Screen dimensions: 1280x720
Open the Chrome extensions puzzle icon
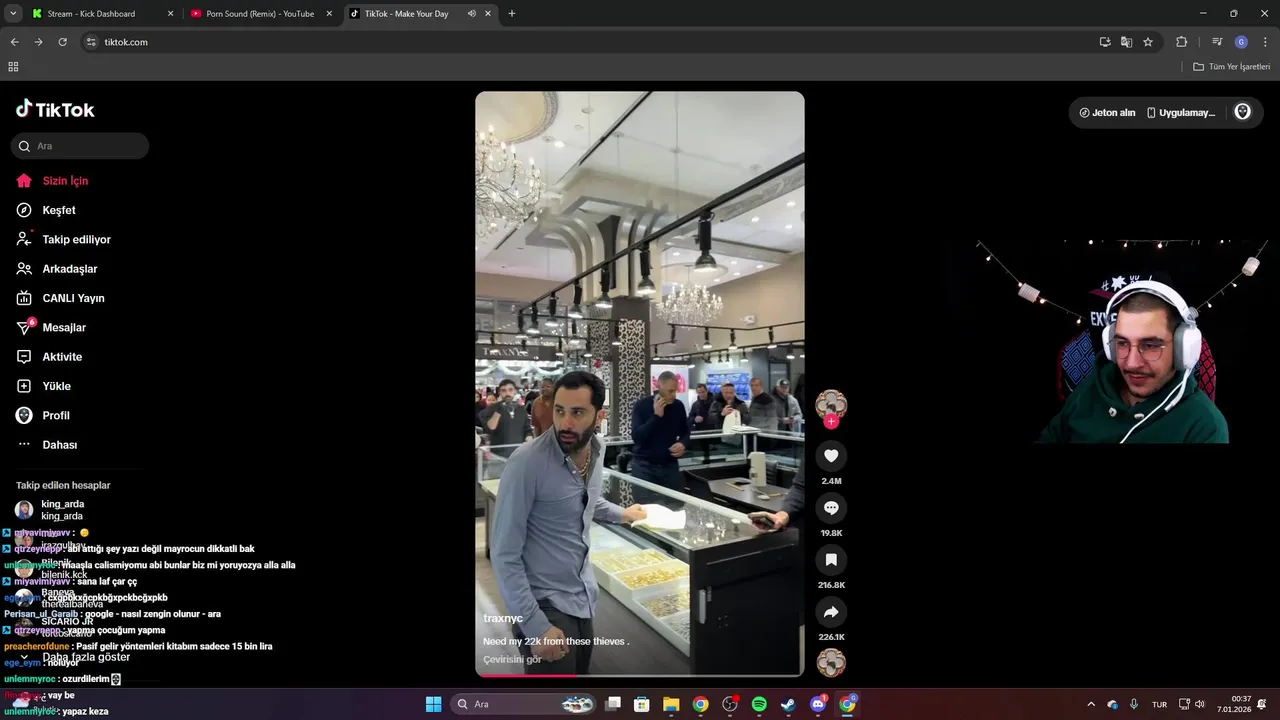pyautogui.click(x=1181, y=42)
